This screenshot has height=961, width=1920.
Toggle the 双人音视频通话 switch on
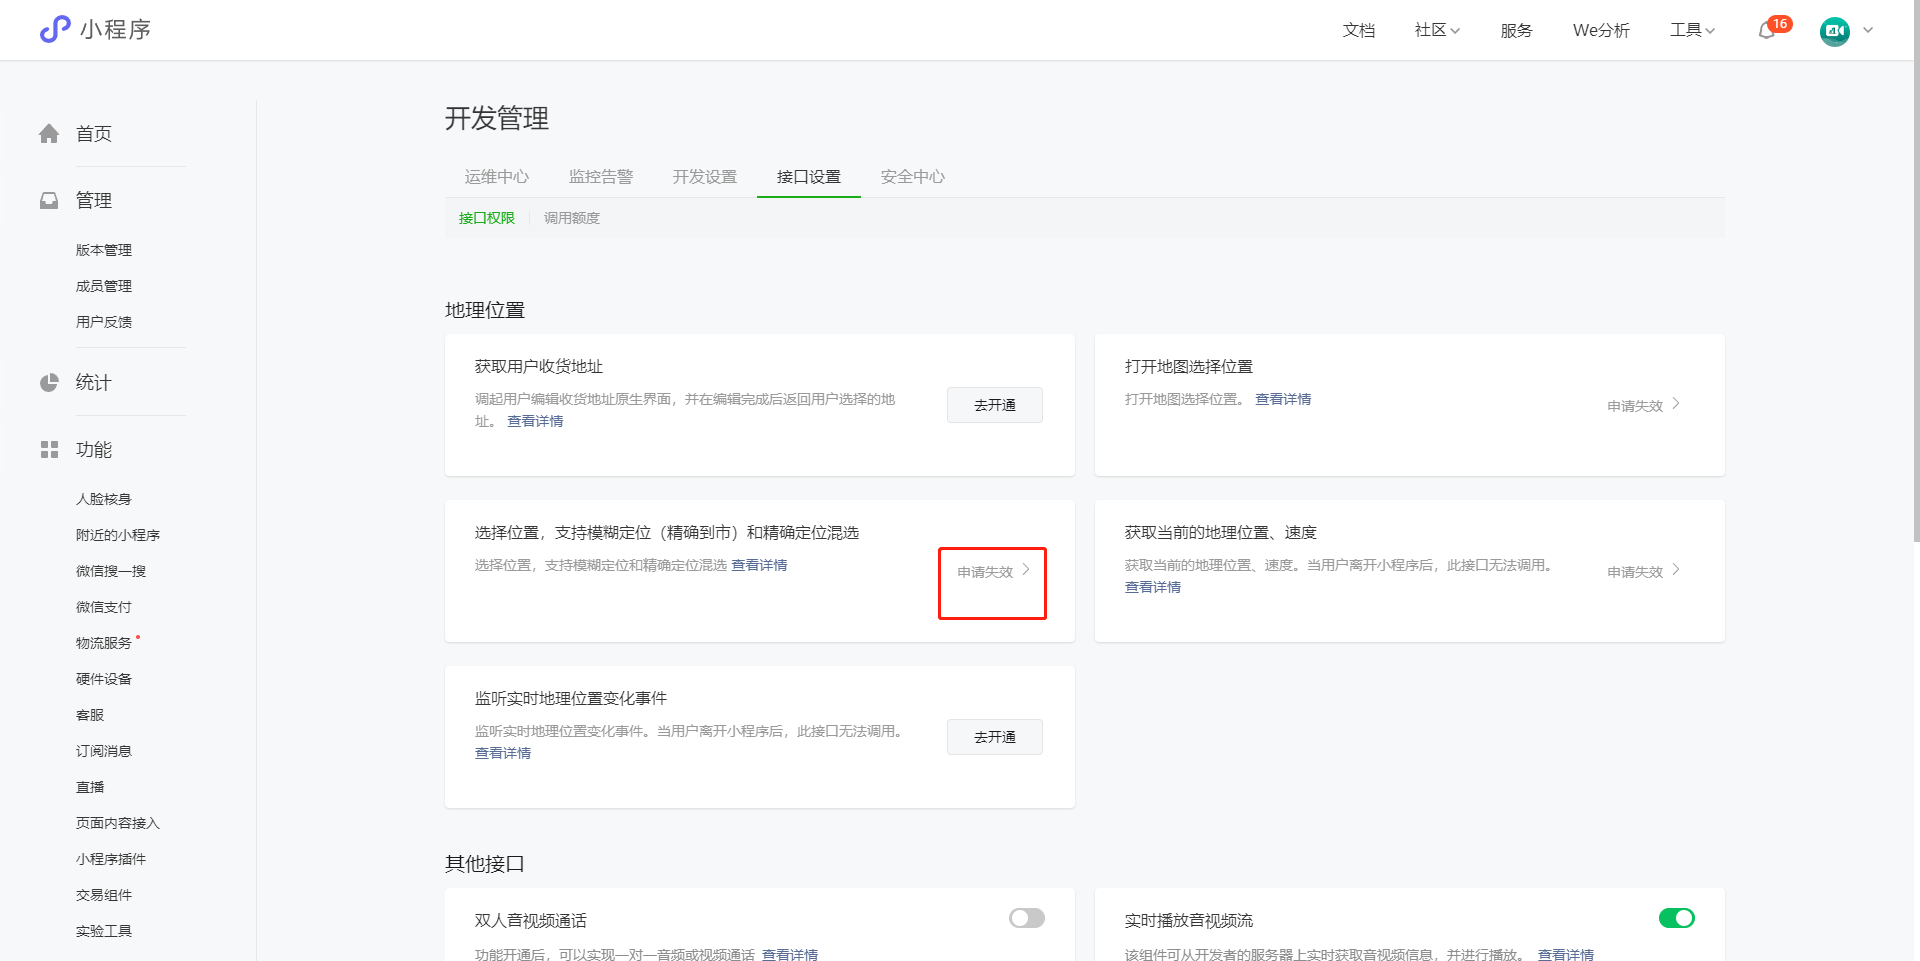(1027, 918)
